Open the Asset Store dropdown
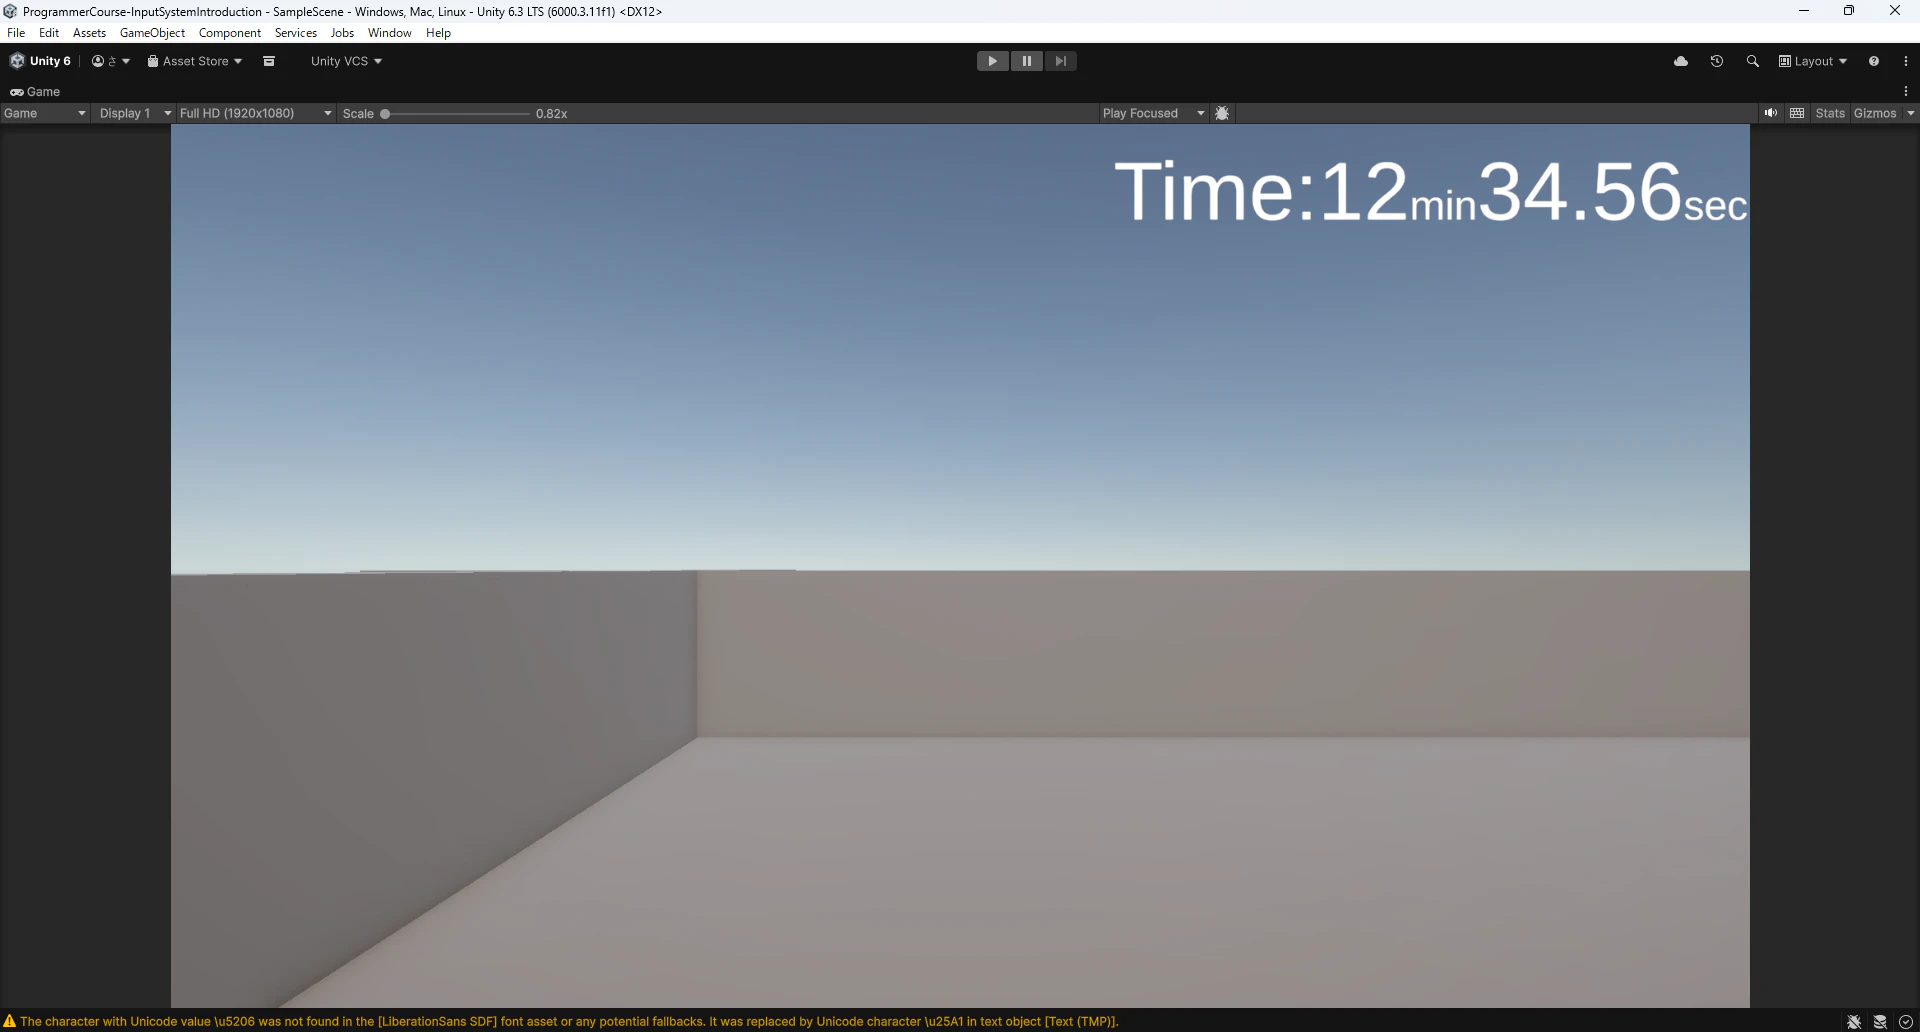This screenshot has height=1032, width=1920. [x=195, y=61]
